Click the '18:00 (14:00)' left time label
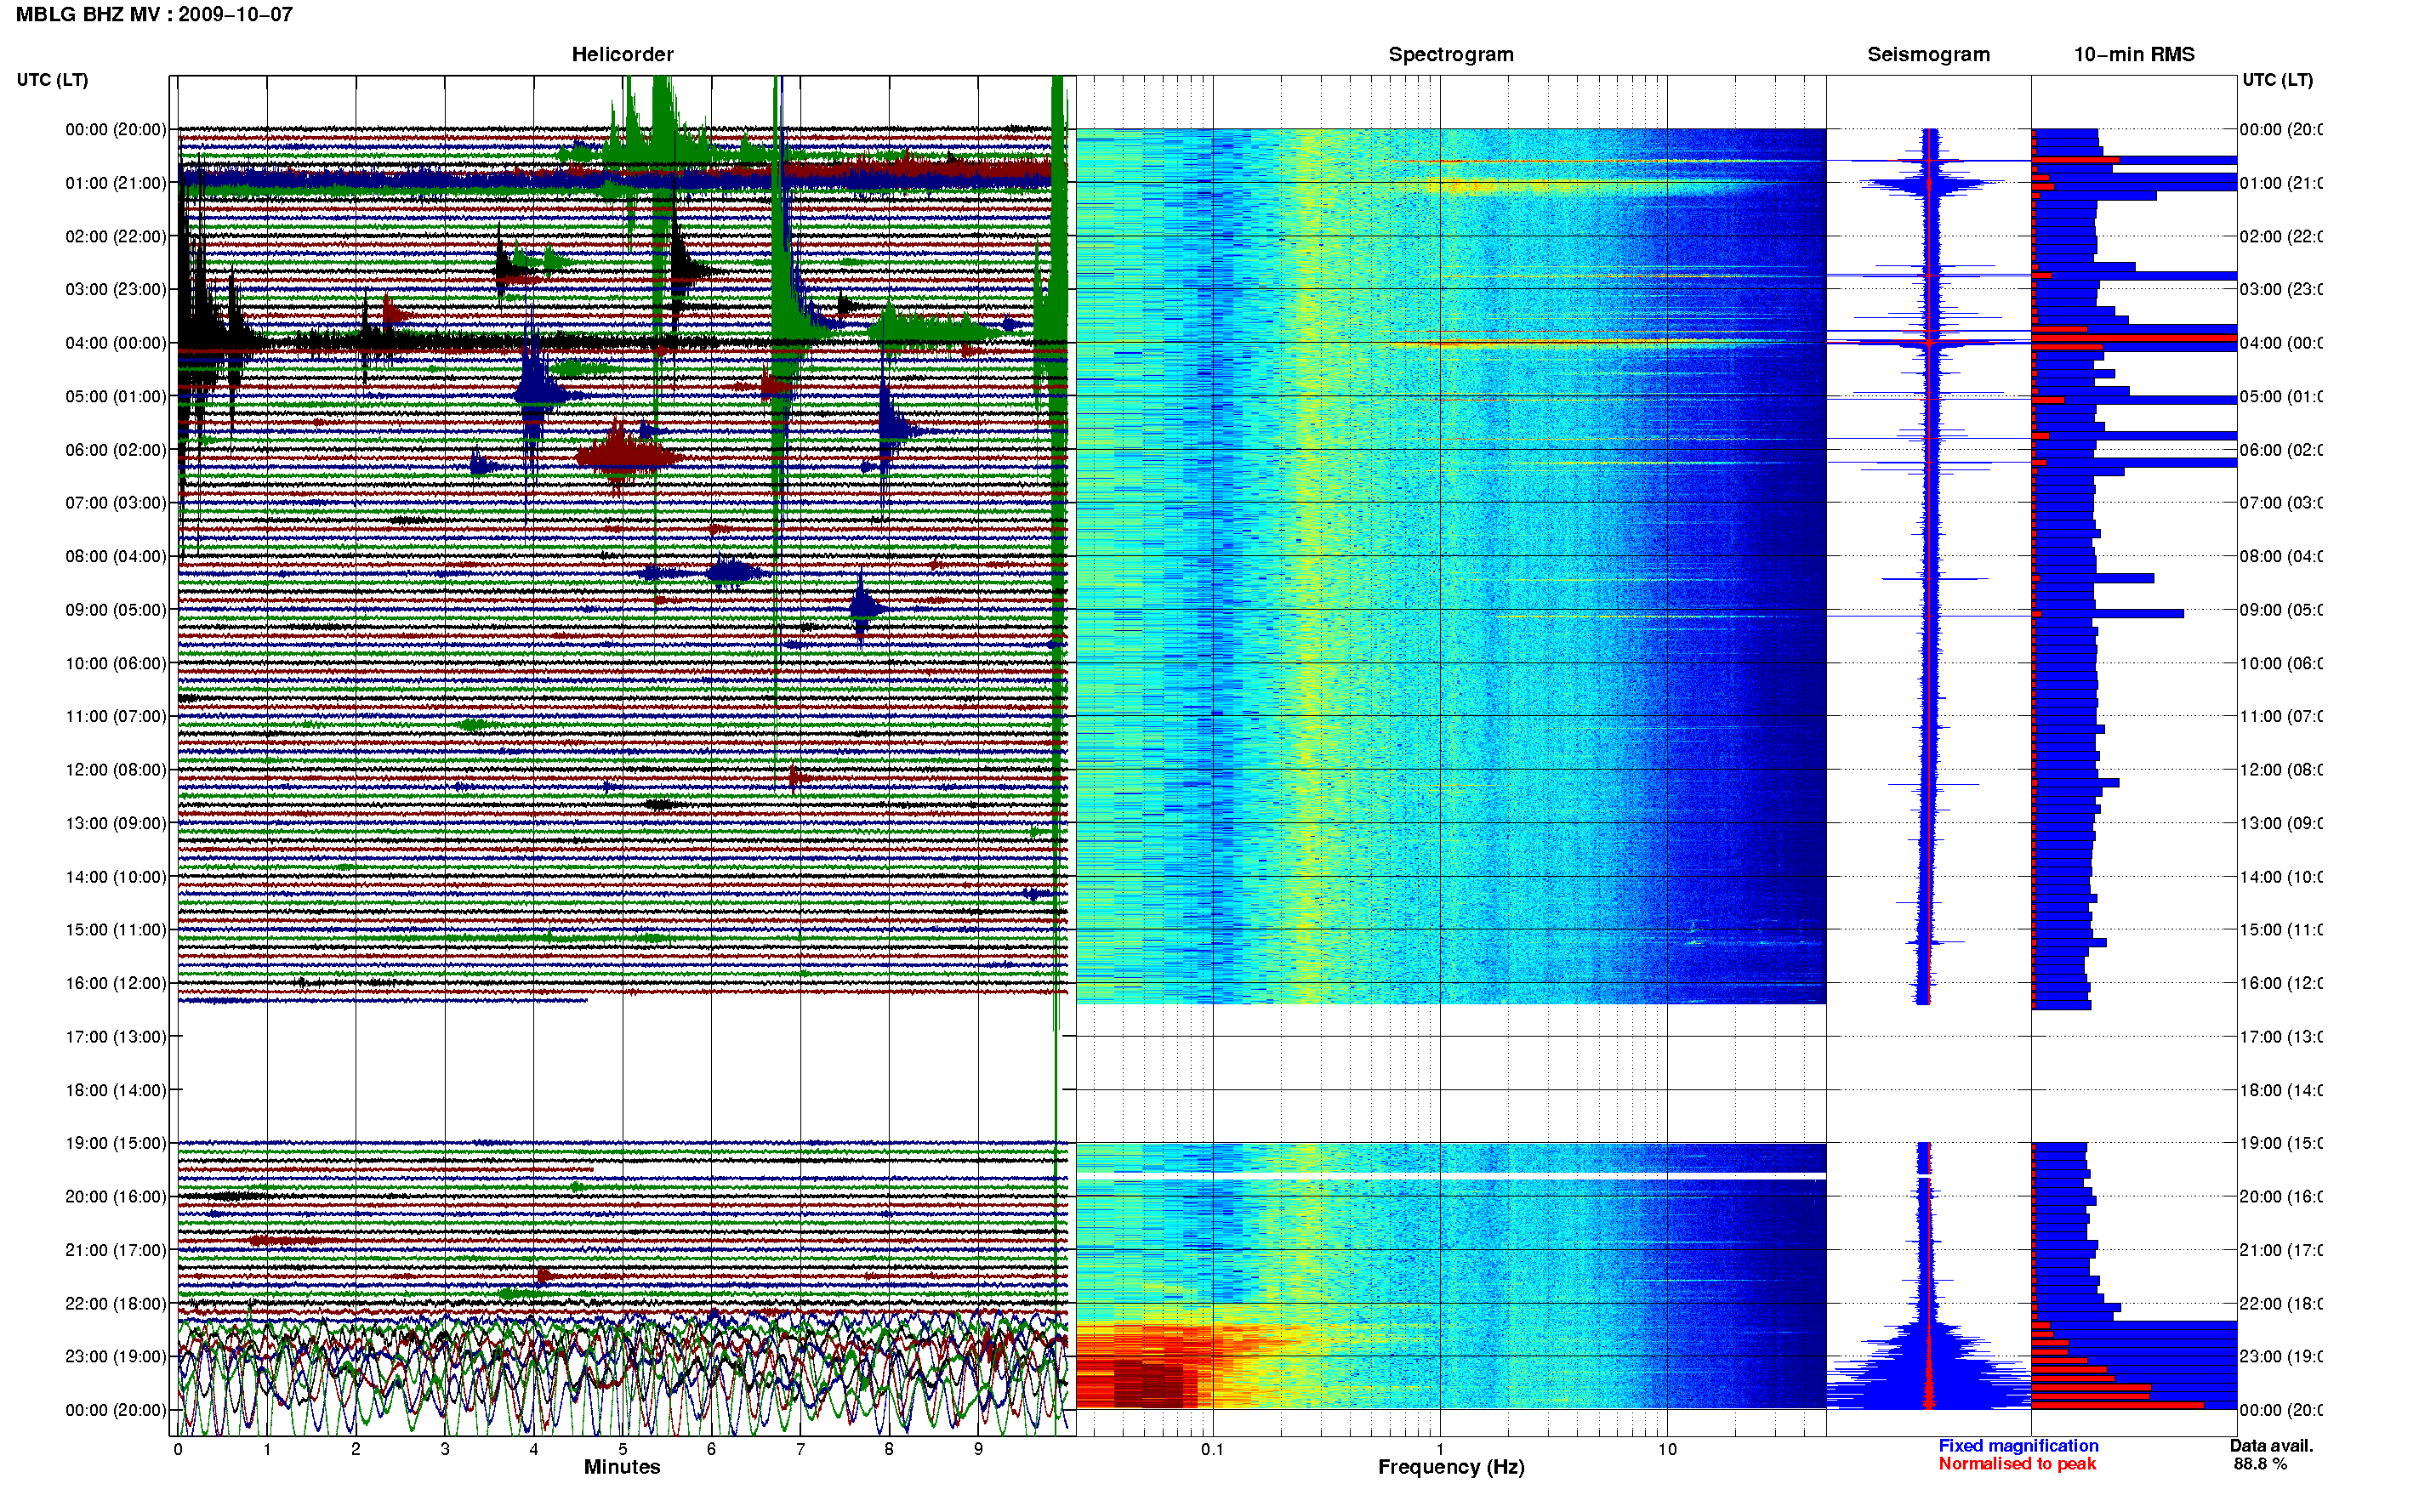Viewport: 2419px width, 1512px height. coord(116,1090)
